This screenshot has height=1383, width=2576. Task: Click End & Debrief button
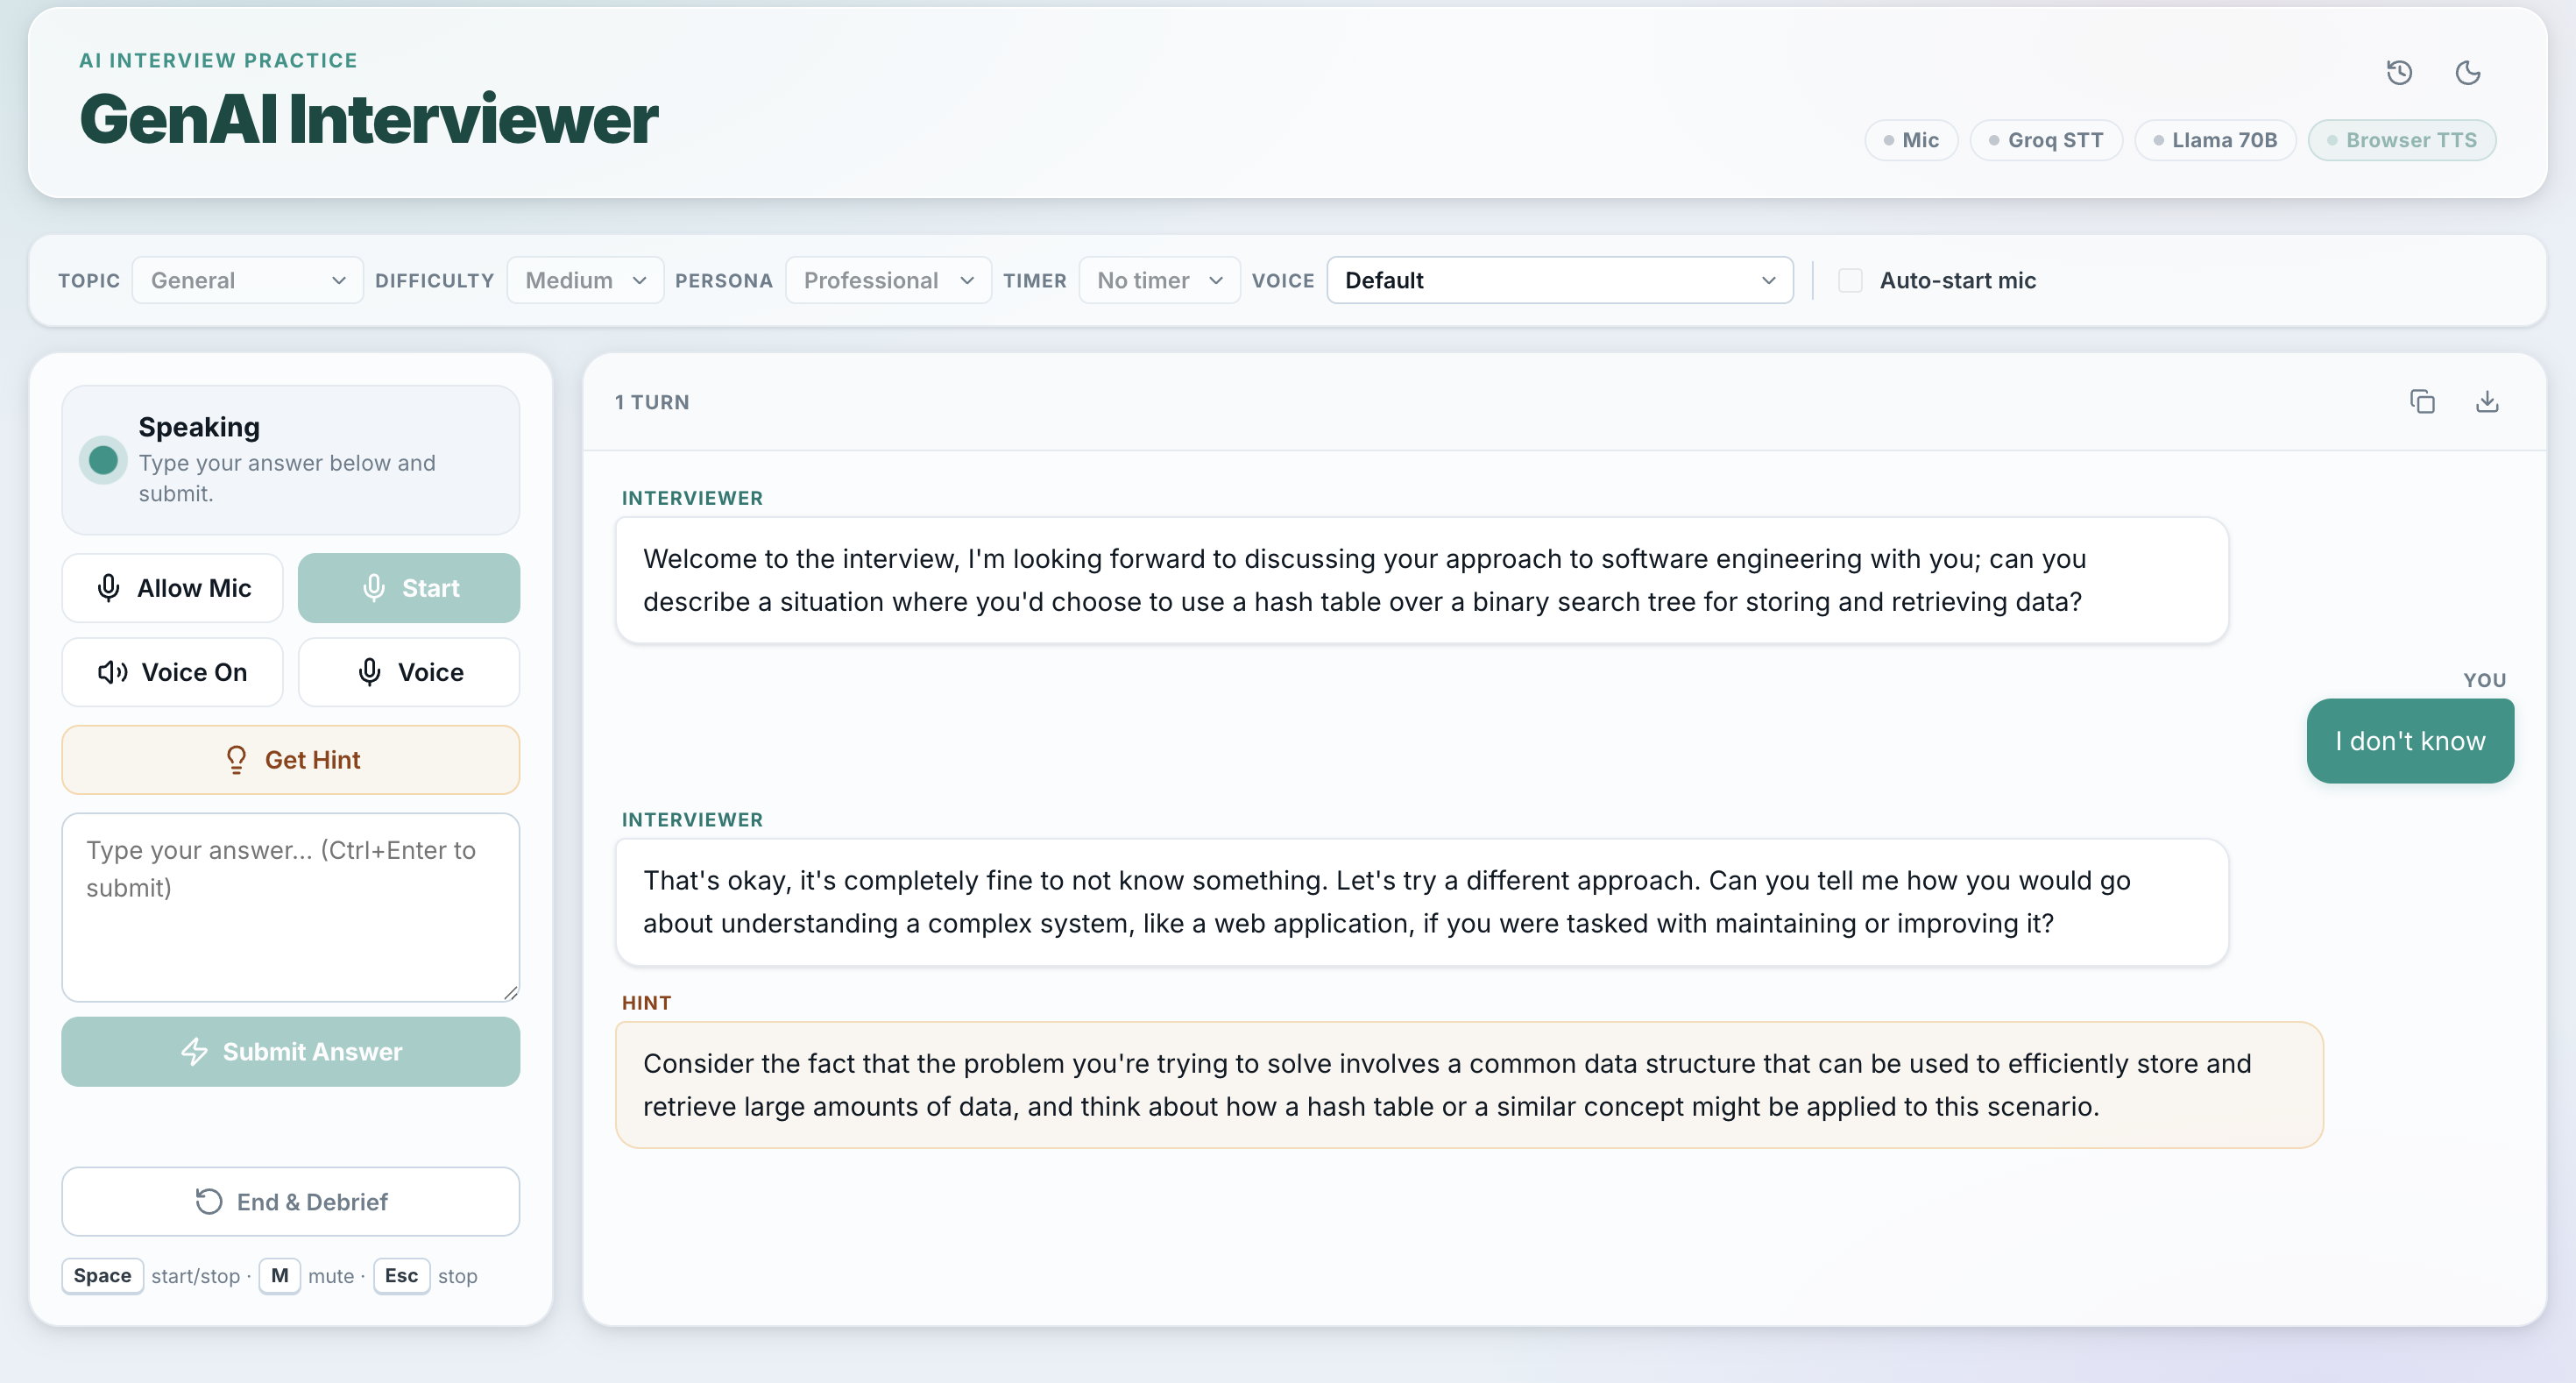pos(291,1202)
